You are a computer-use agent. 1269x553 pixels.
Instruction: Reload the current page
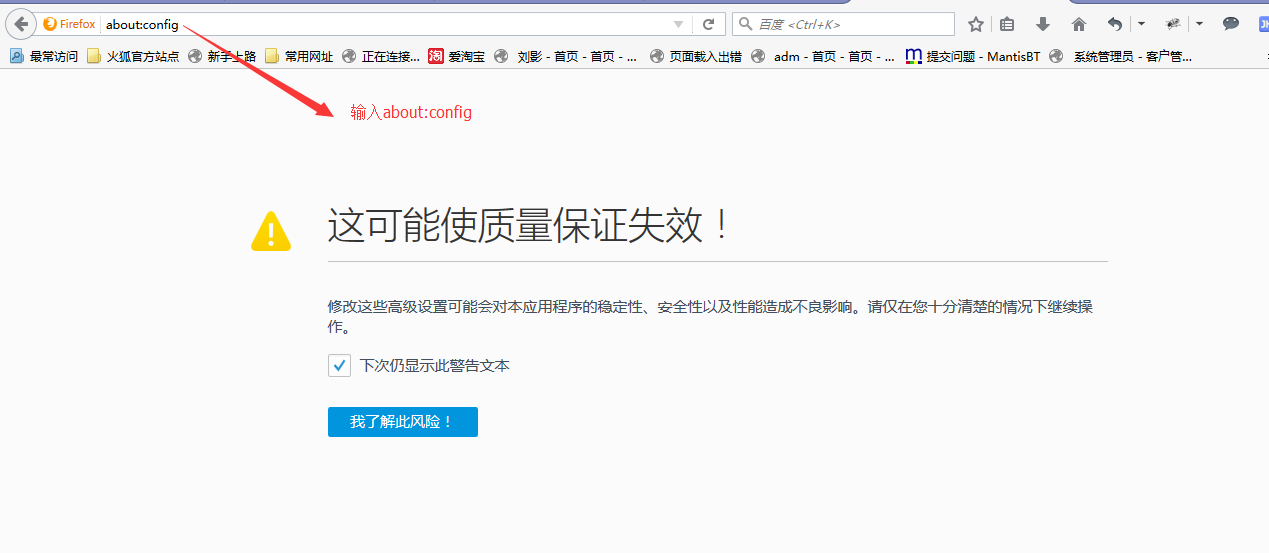(x=709, y=24)
